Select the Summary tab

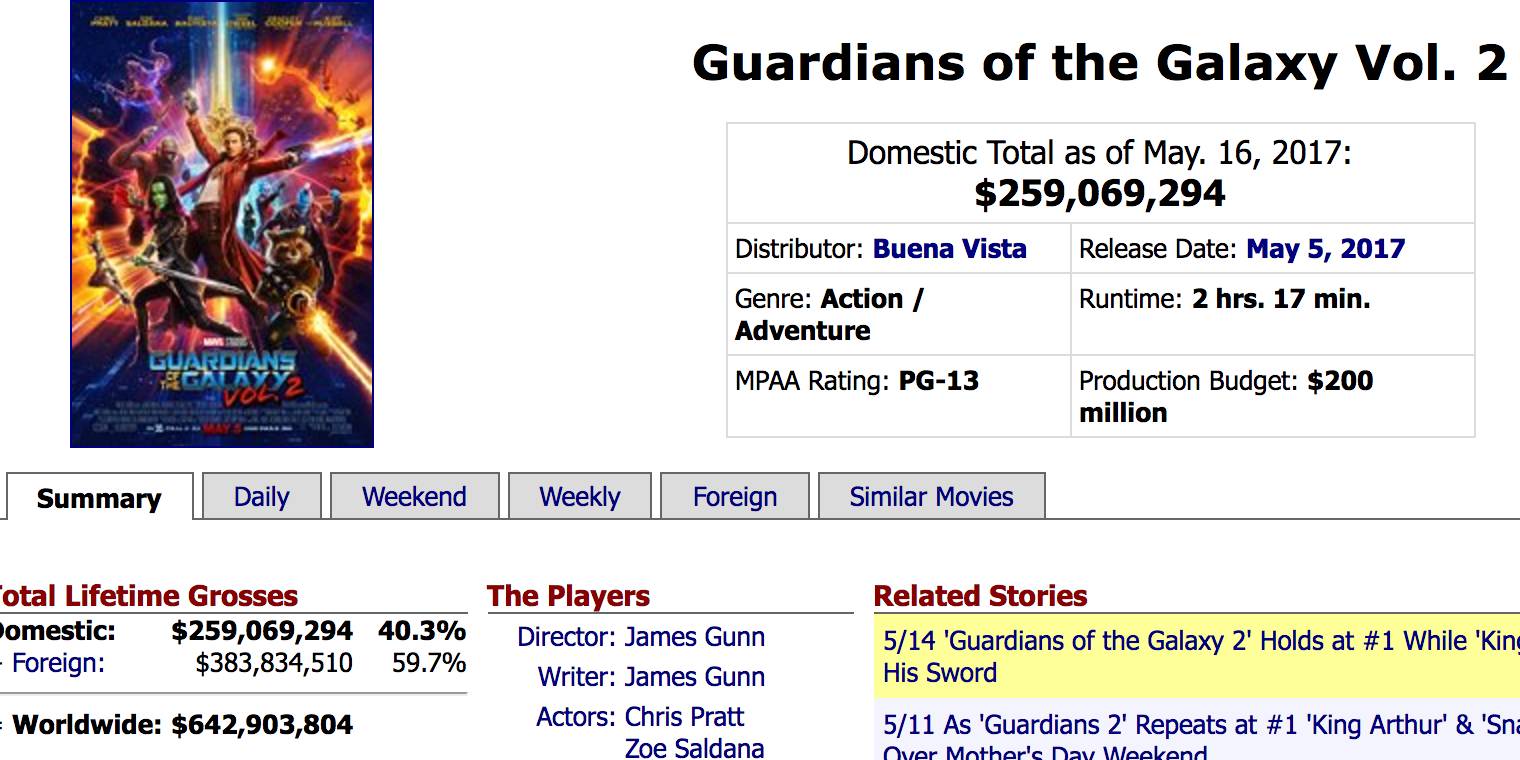click(x=99, y=498)
